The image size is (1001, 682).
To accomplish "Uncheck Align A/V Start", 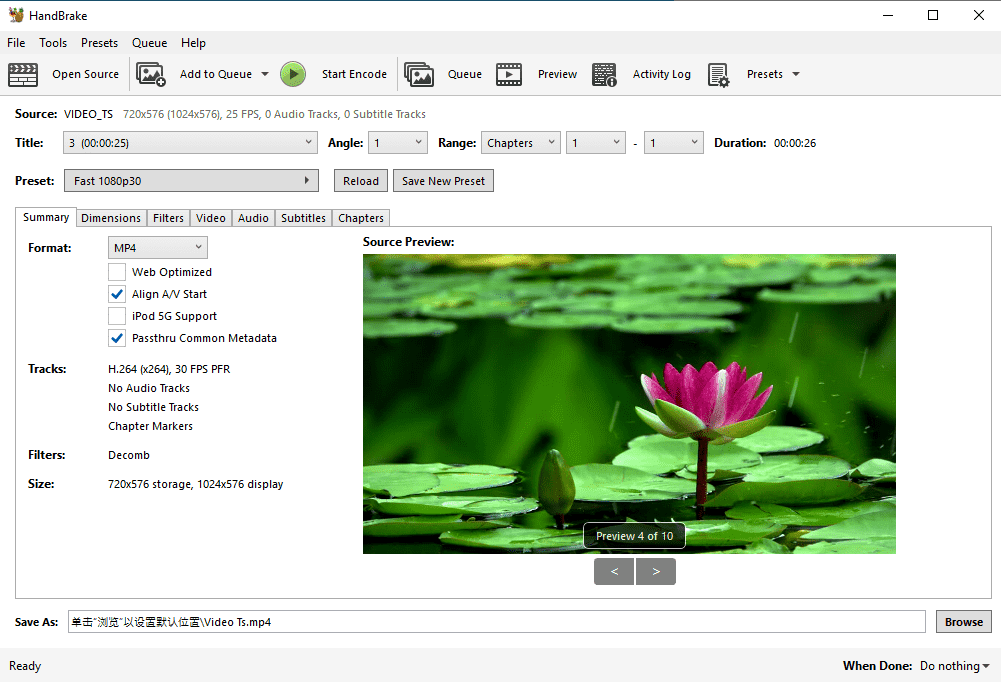I will 117,294.
